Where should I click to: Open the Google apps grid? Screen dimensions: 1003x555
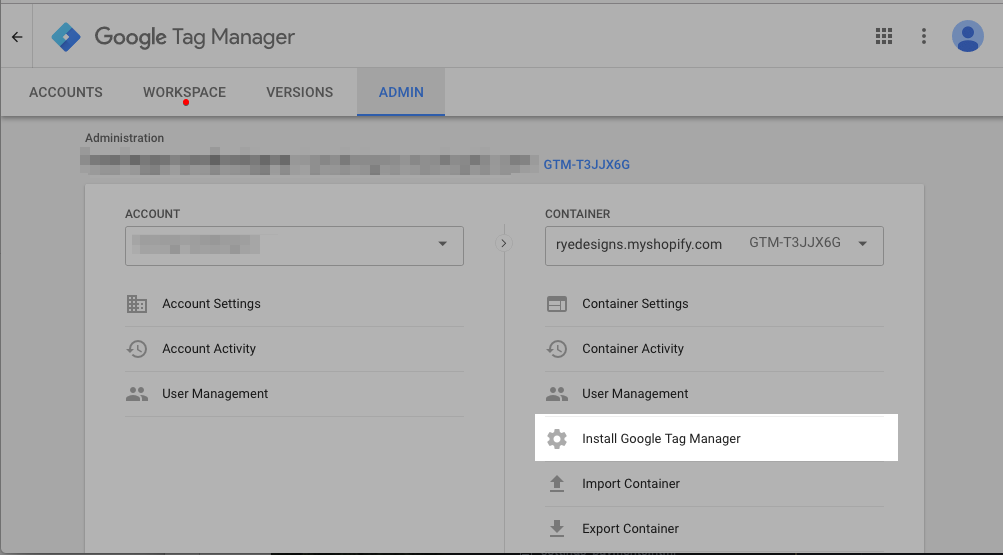click(884, 36)
